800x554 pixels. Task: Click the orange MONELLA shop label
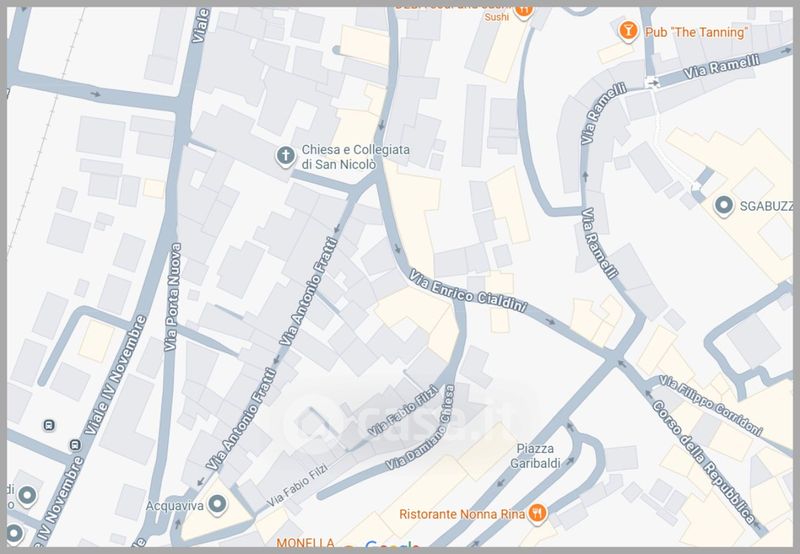[305, 543]
